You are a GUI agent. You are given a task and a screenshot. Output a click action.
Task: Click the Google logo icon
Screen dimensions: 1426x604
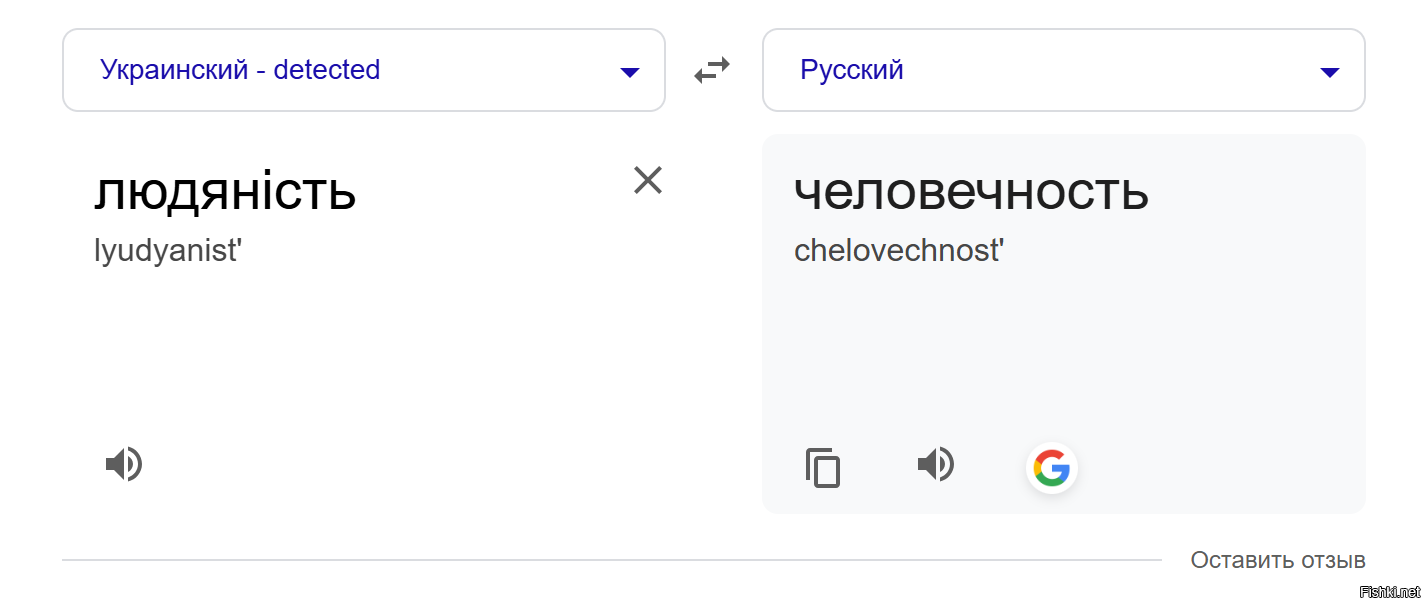[x=1051, y=466]
